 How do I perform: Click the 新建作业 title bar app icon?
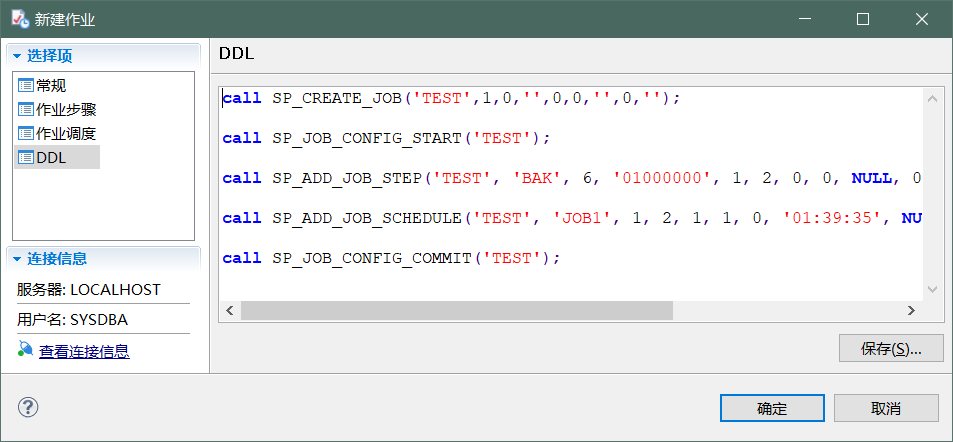[20, 19]
